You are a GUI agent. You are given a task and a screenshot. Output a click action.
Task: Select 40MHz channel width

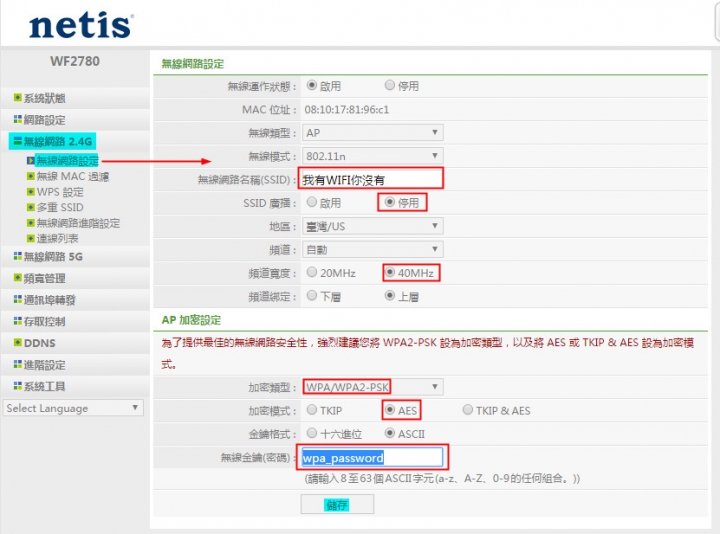coord(390,272)
